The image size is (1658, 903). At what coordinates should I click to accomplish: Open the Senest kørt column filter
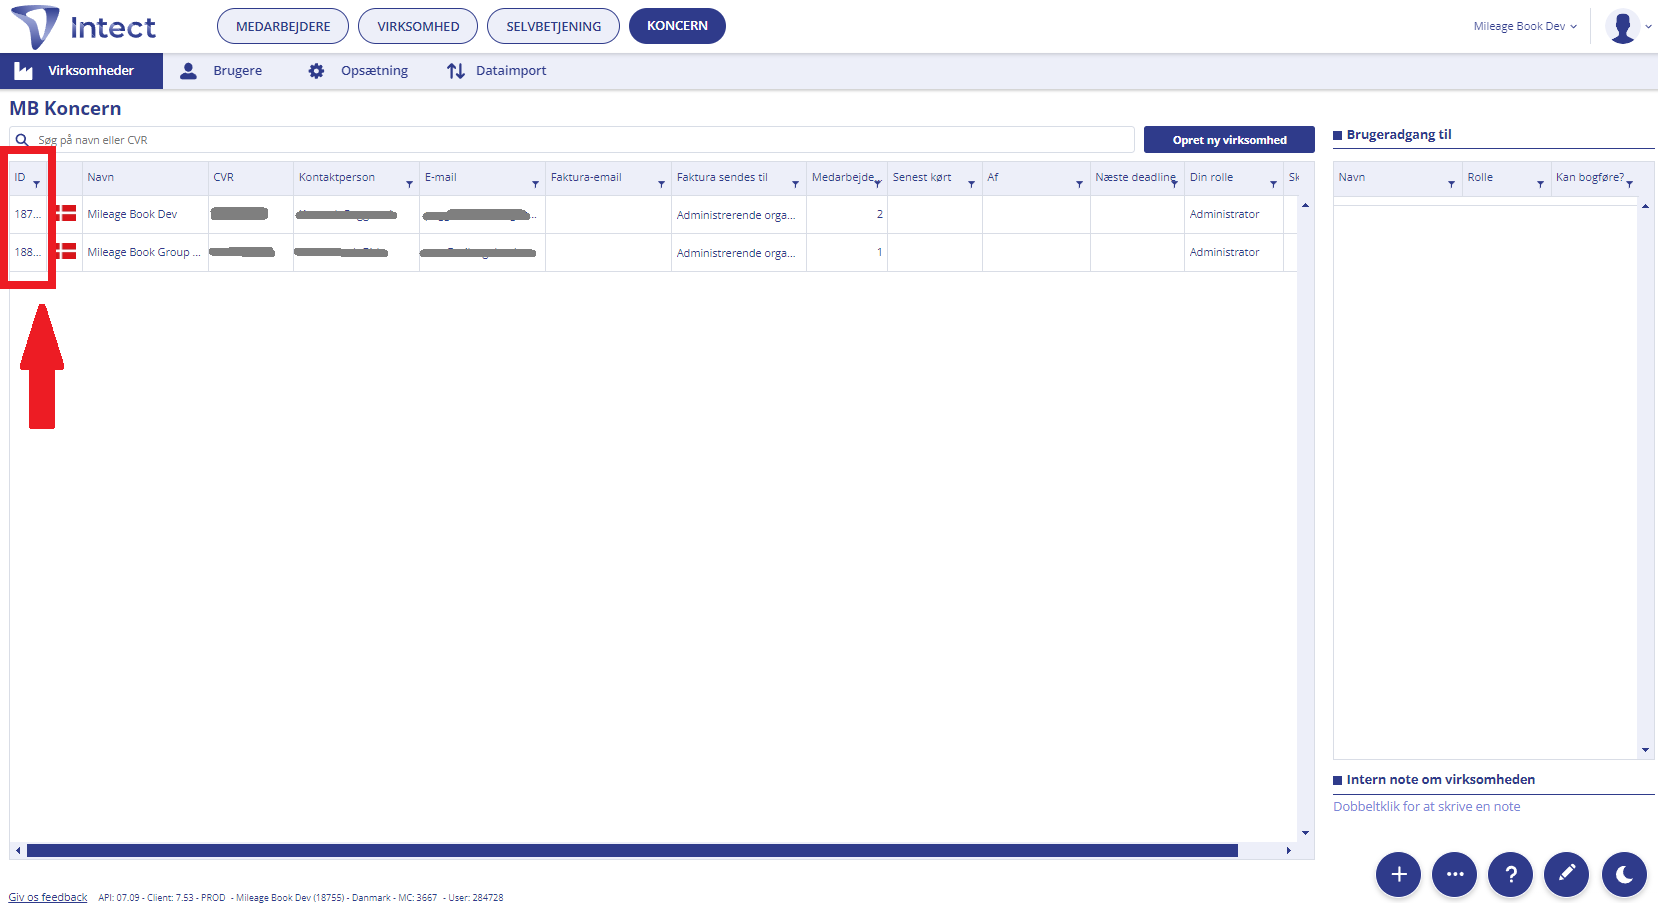tap(971, 184)
